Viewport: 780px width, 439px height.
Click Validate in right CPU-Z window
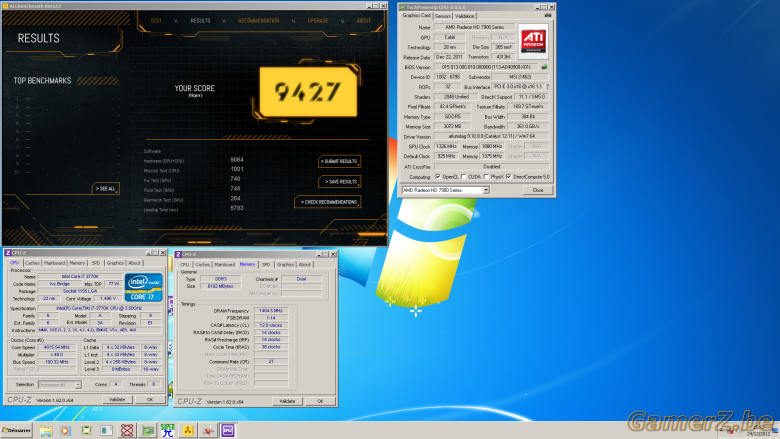287,401
